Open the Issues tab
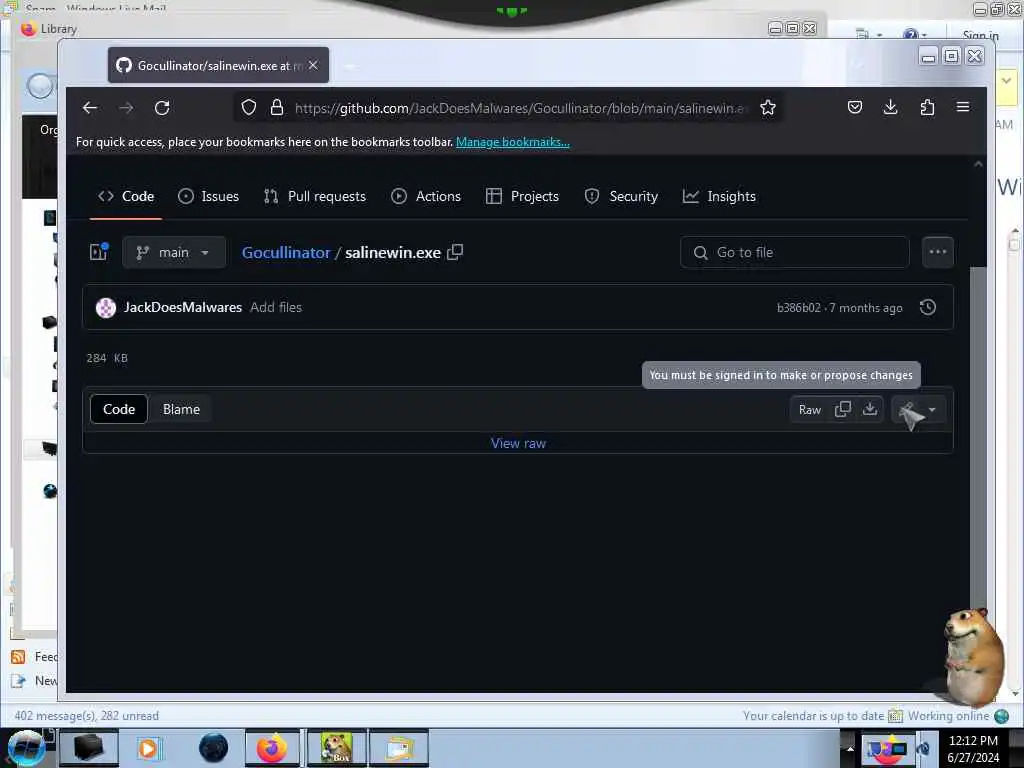This screenshot has height=768, width=1024. coord(208,196)
